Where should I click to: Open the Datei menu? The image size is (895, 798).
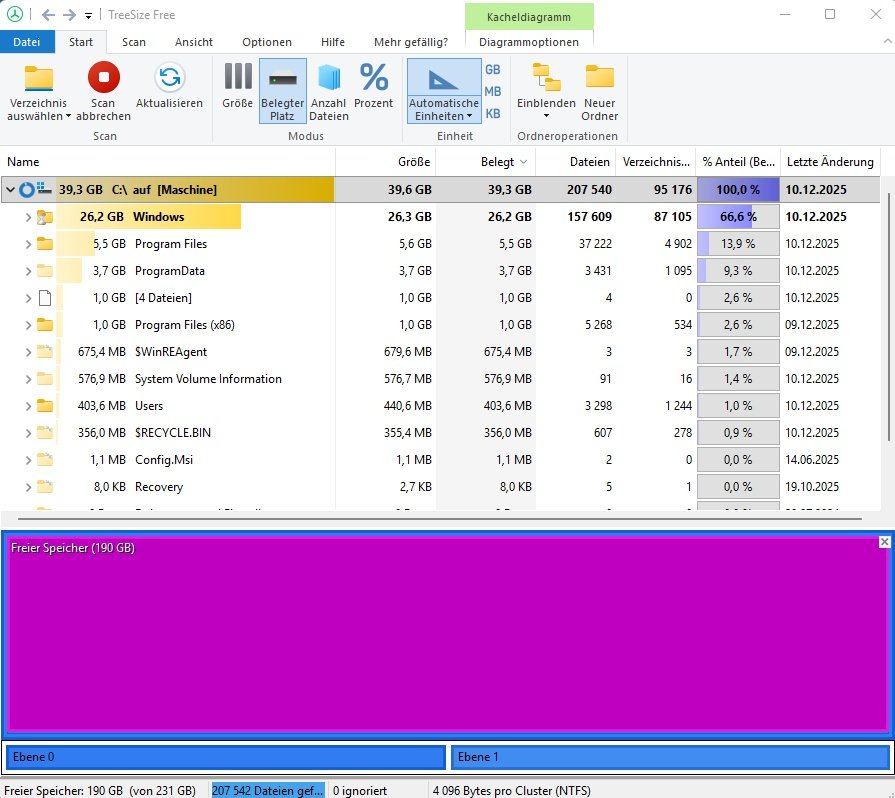[27, 42]
